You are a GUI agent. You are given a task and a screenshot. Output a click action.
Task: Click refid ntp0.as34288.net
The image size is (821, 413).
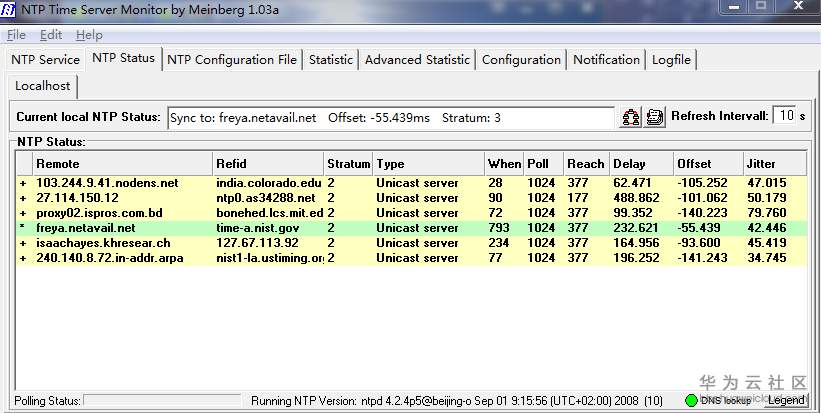(266, 198)
